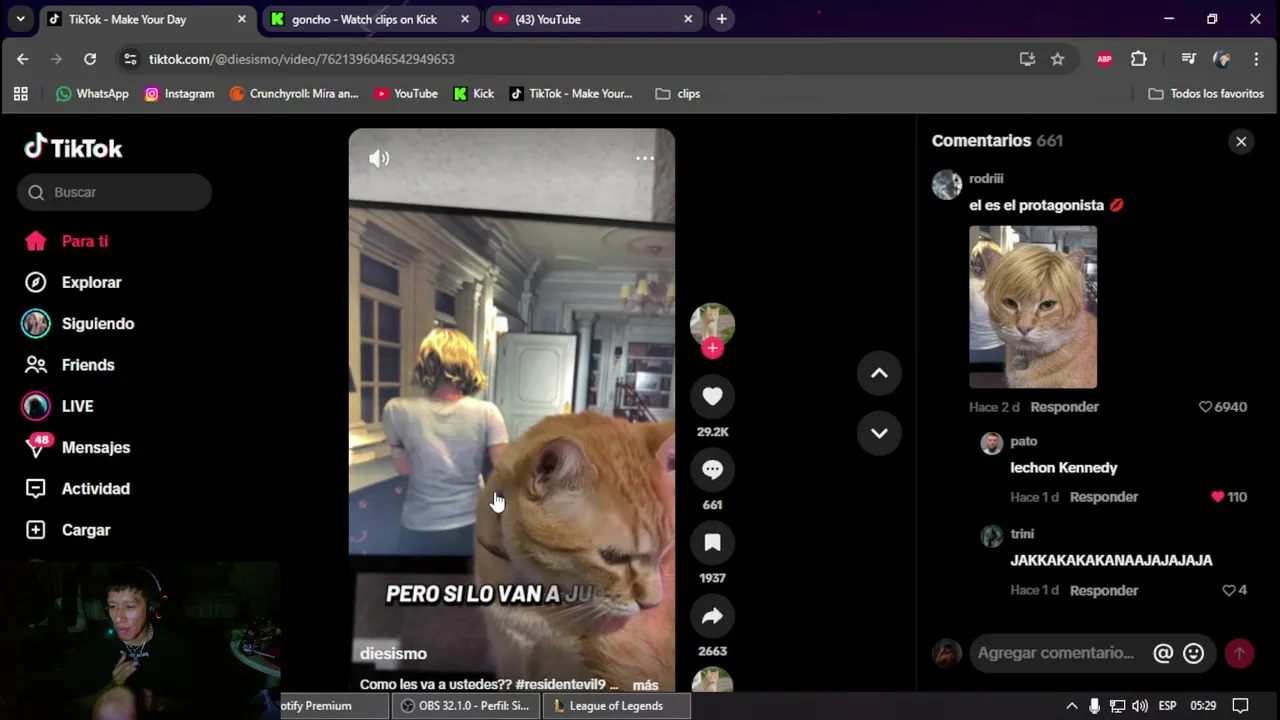Click the Agregar comentario input field
This screenshot has height=720, width=1280.
1056,653
